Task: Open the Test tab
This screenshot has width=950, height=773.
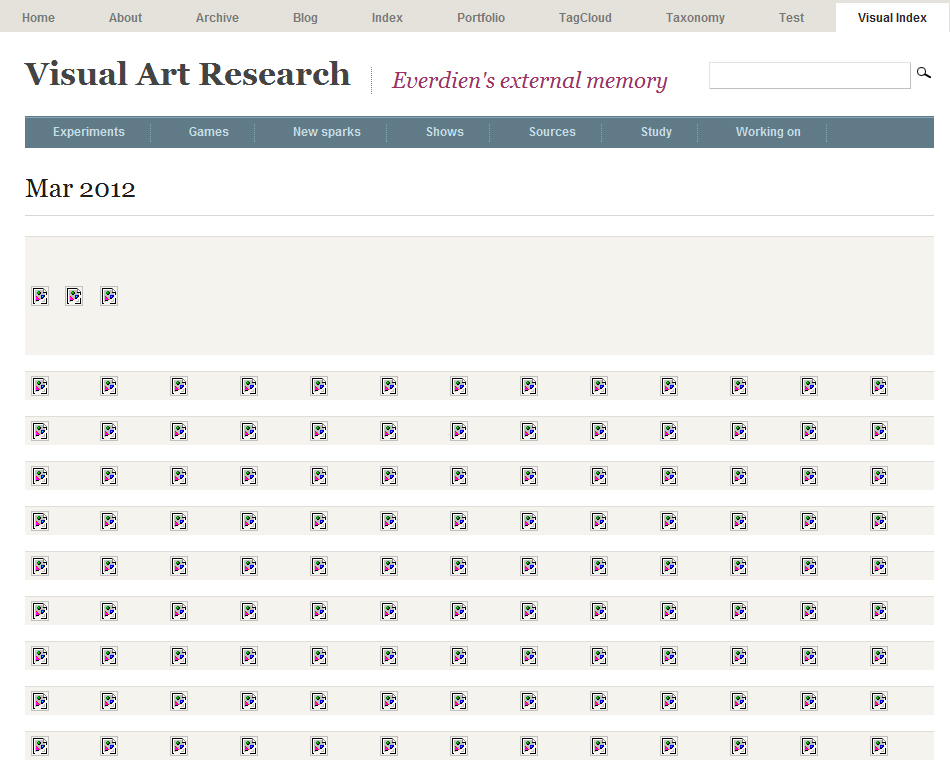Action: click(x=791, y=18)
